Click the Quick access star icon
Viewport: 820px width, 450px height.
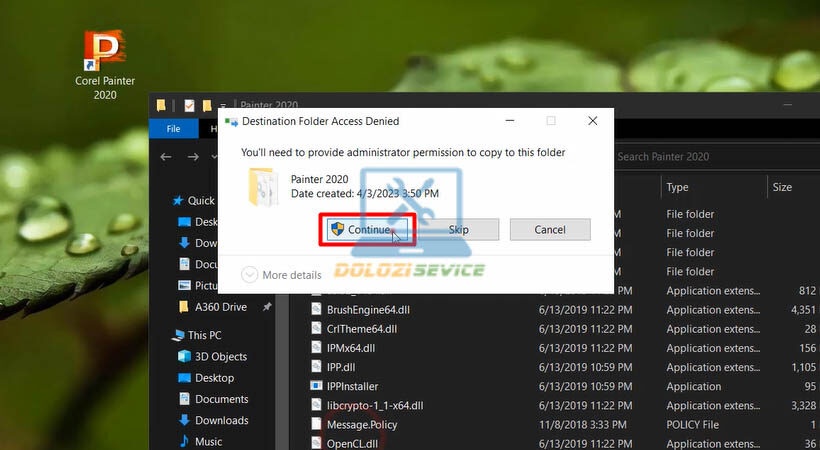pos(178,200)
